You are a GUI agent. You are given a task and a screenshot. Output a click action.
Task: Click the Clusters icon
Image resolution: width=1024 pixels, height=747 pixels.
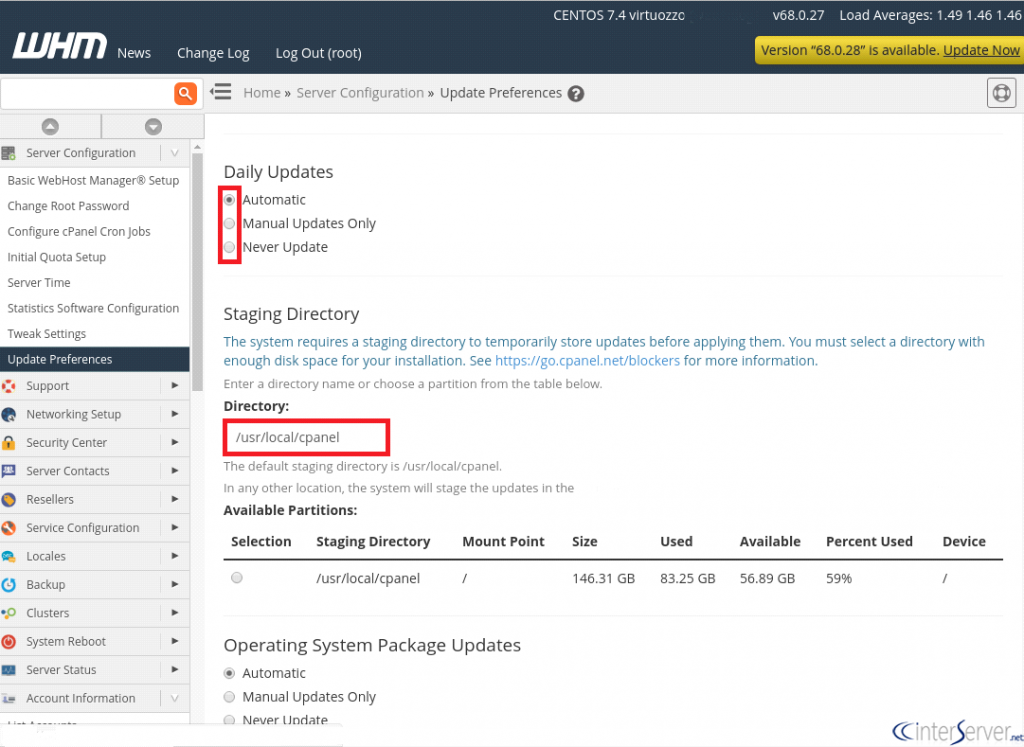pyautogui.click(x=8, y=613)
